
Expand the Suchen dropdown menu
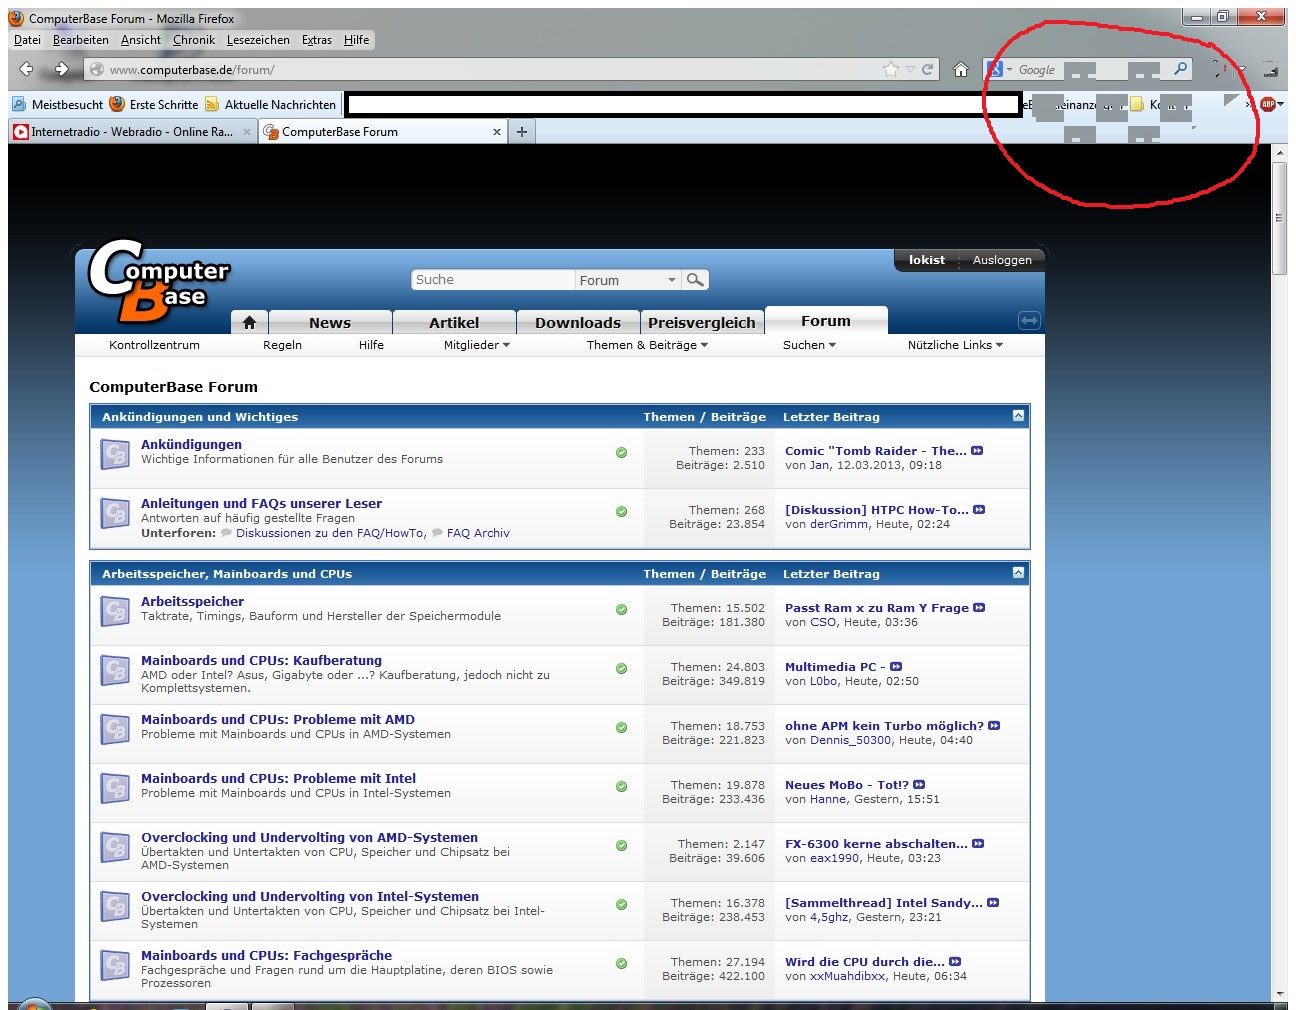809,345
